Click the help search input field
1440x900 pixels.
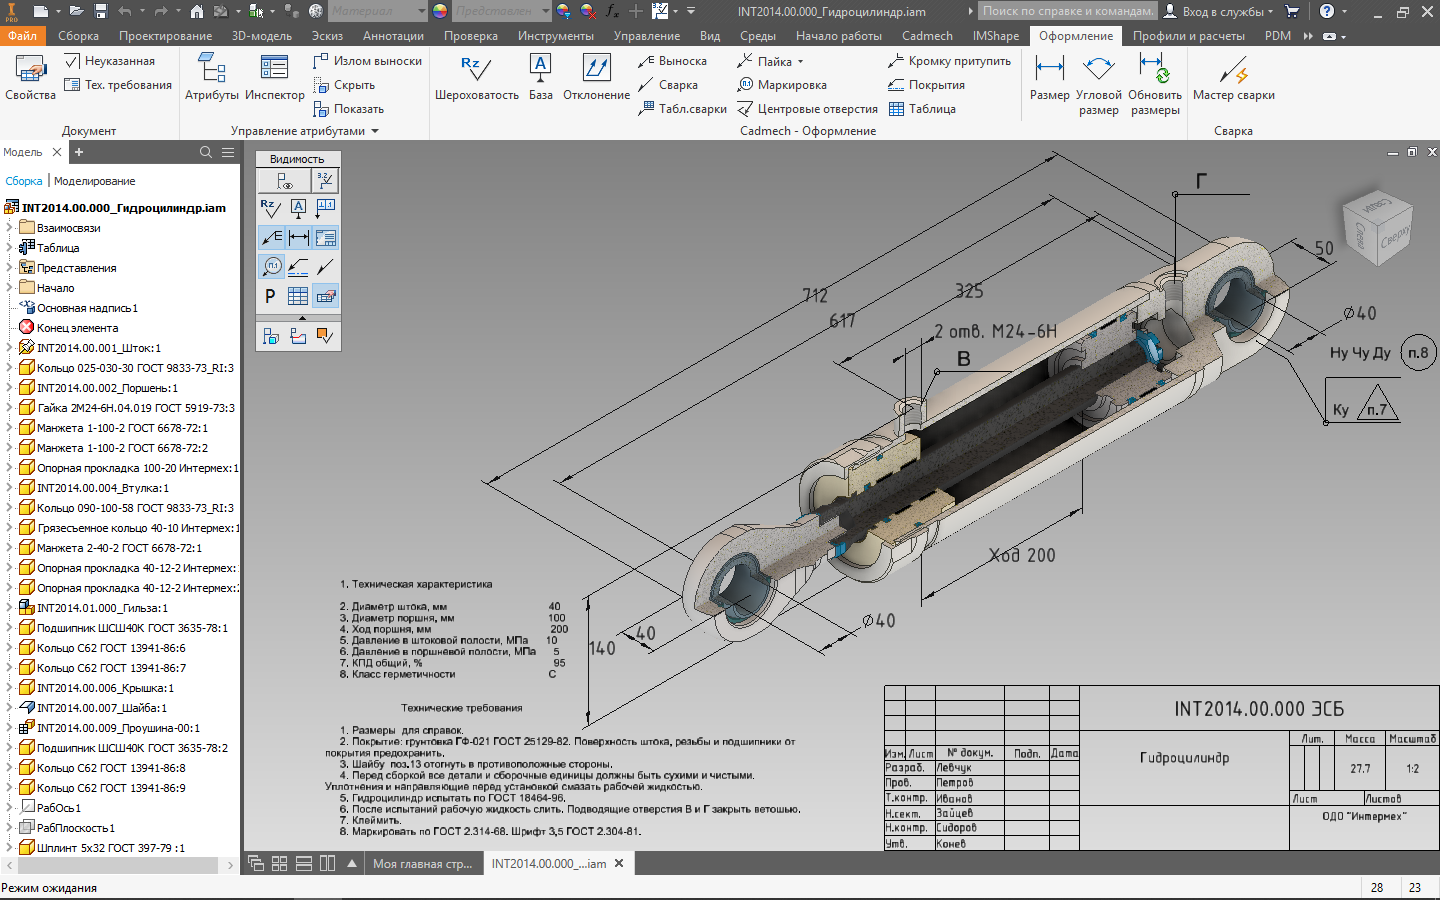pos(1066,11)
